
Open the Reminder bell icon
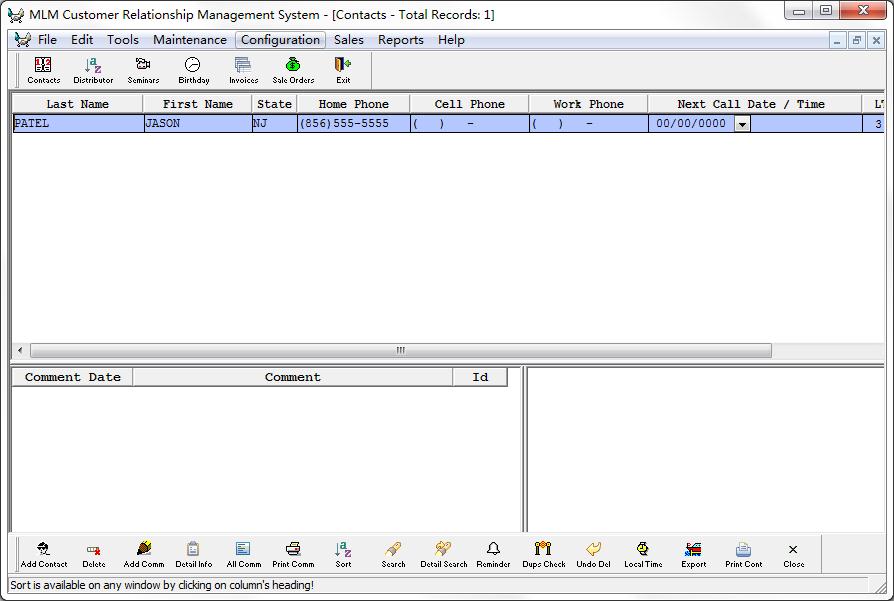click(493, 553)
